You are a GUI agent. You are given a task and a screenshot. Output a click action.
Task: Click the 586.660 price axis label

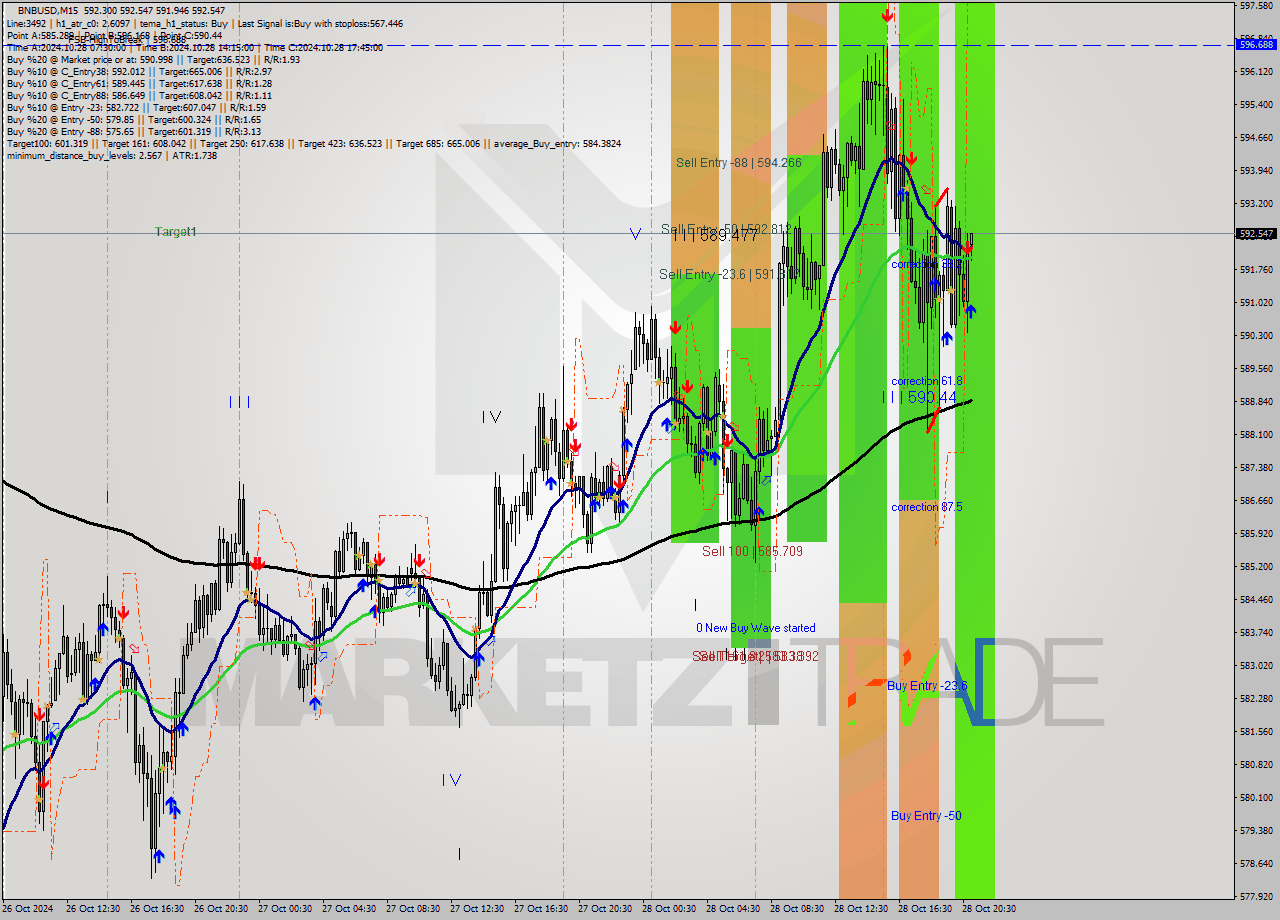coord(1256,501)
